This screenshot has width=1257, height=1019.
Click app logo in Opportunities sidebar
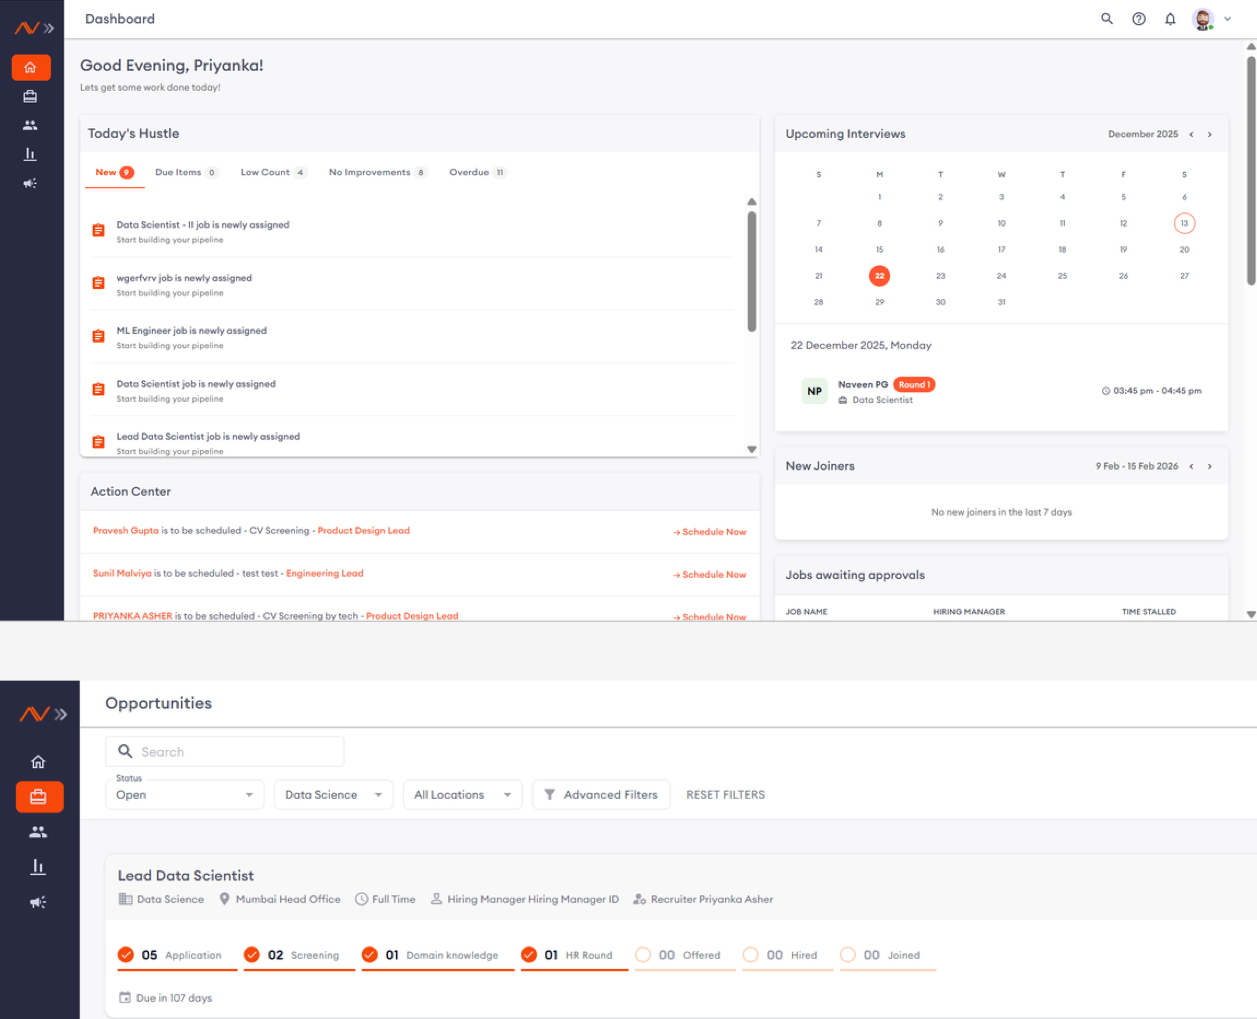coord(34,714)
